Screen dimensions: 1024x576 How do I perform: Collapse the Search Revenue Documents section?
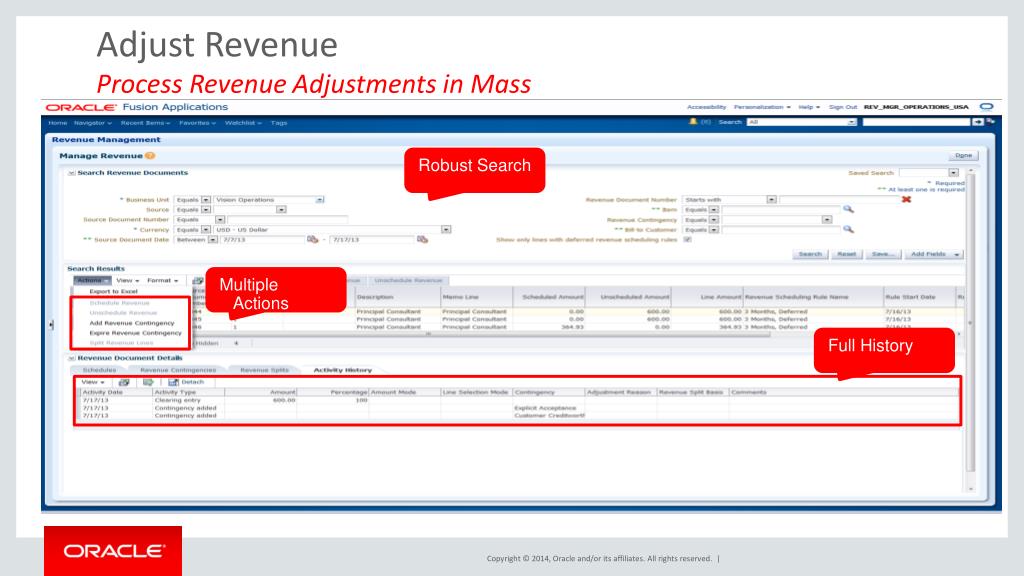coord(72,173)
